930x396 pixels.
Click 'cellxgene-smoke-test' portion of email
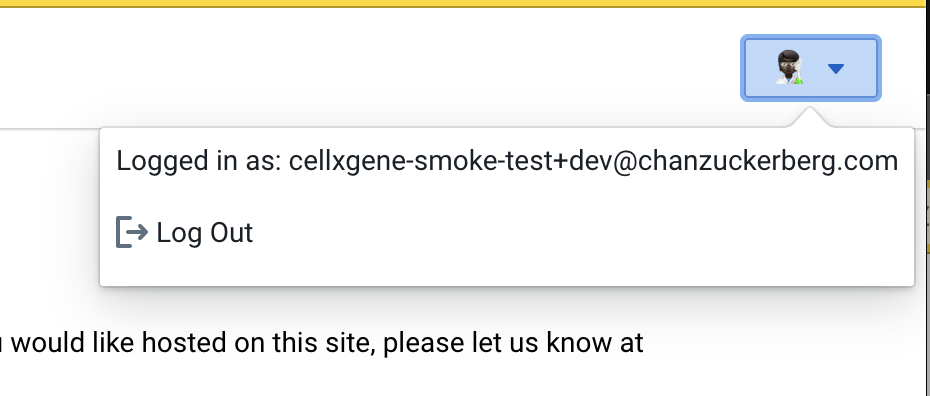point(421,161)
